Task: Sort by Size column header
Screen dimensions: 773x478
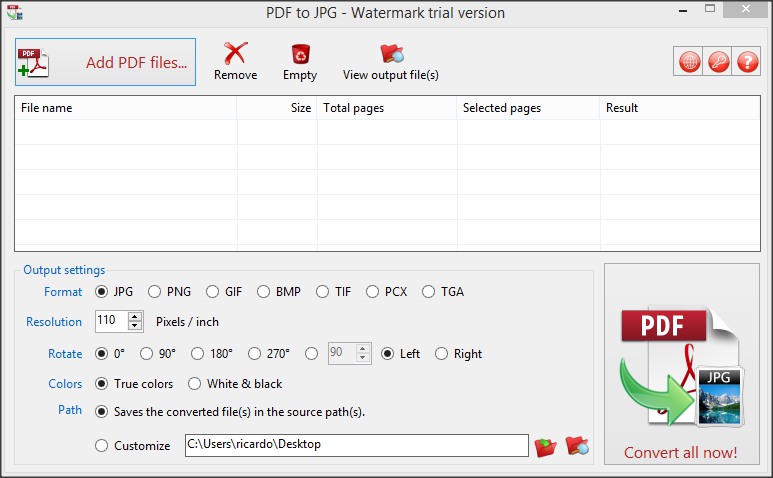Action: (x=277, y=108)
